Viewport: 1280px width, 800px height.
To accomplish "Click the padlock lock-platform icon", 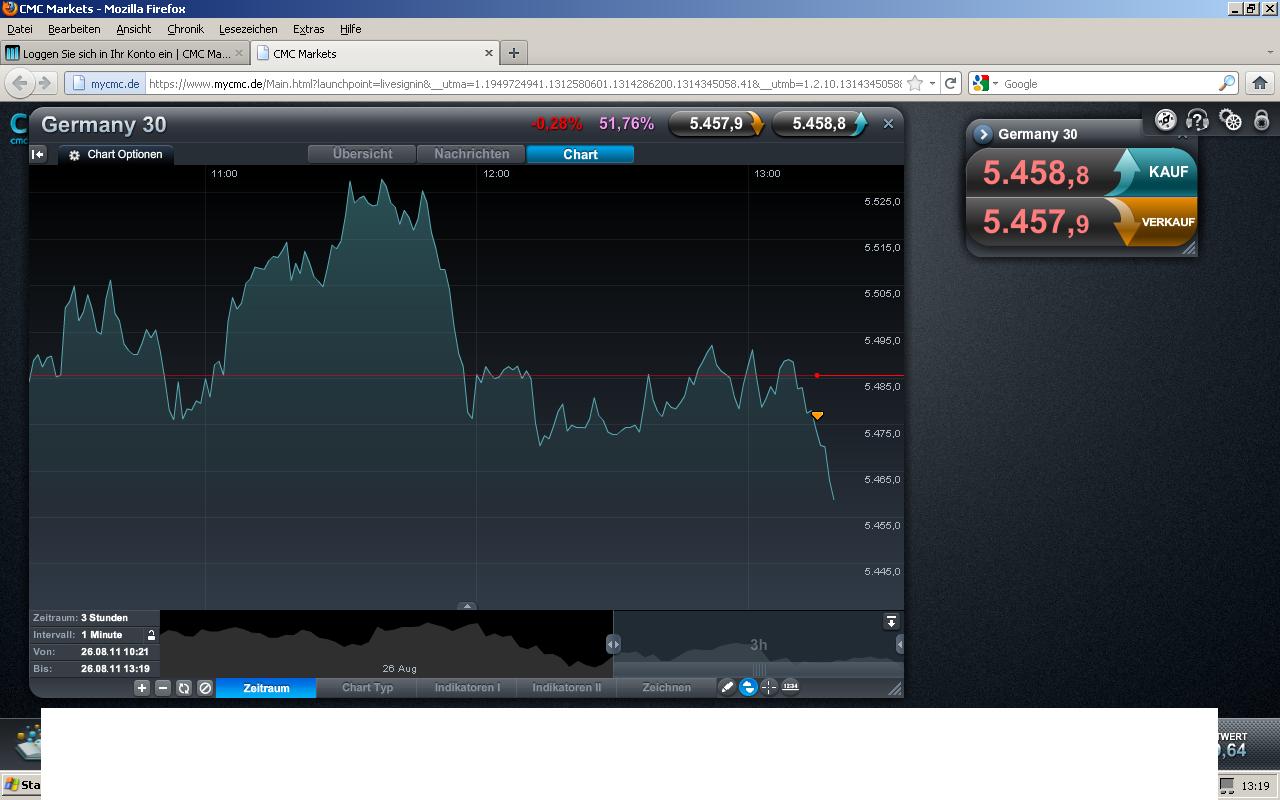I will 1262,120.
